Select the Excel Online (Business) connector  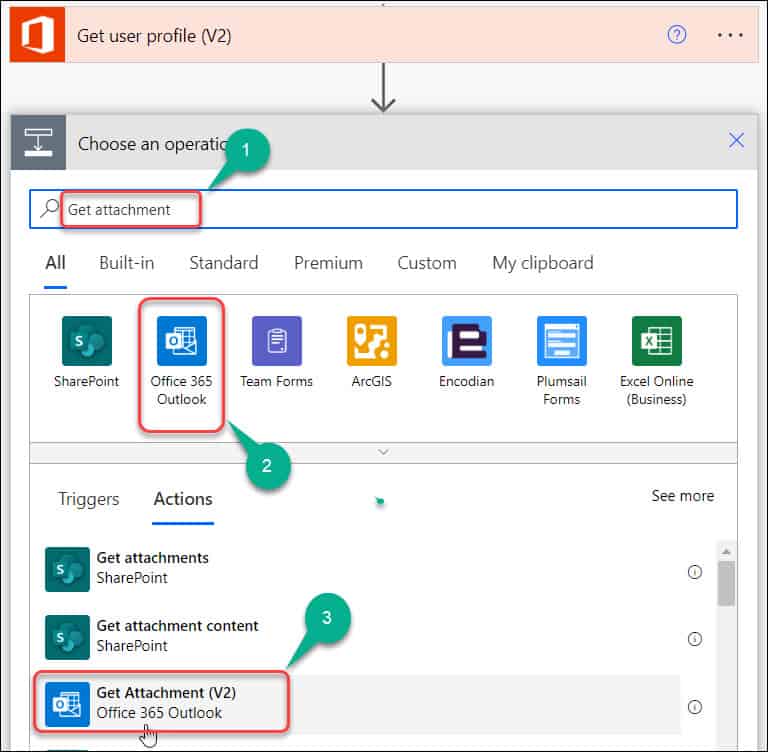657,362
